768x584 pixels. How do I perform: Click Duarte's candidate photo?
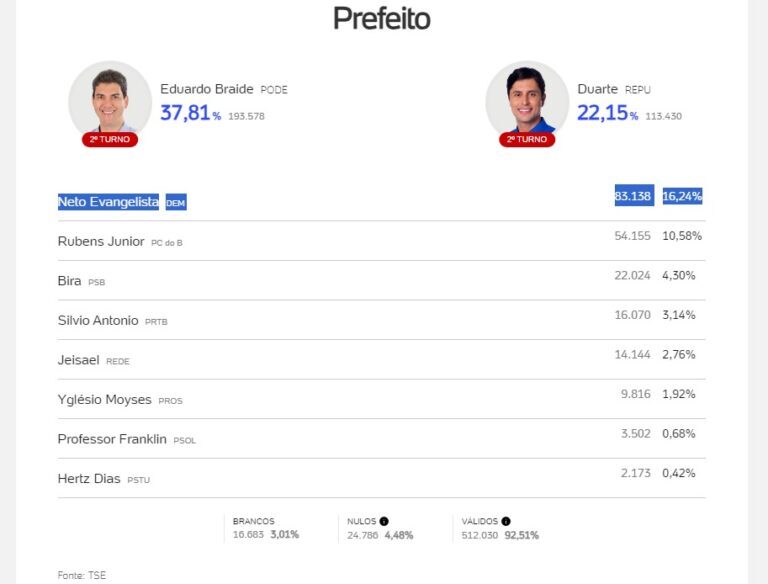(x=526, y=101)
